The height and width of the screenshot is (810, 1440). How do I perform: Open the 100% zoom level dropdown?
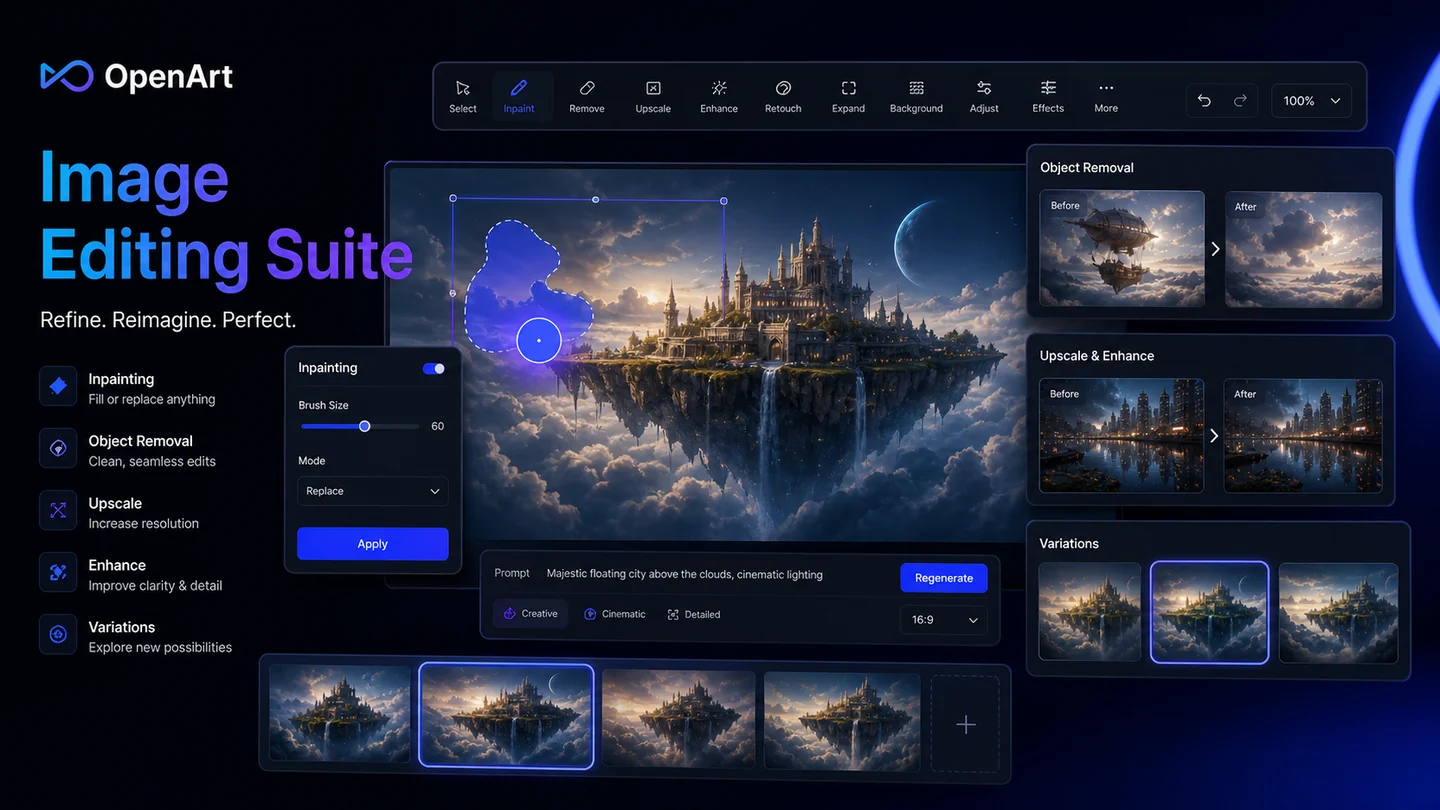point(1312,101)
